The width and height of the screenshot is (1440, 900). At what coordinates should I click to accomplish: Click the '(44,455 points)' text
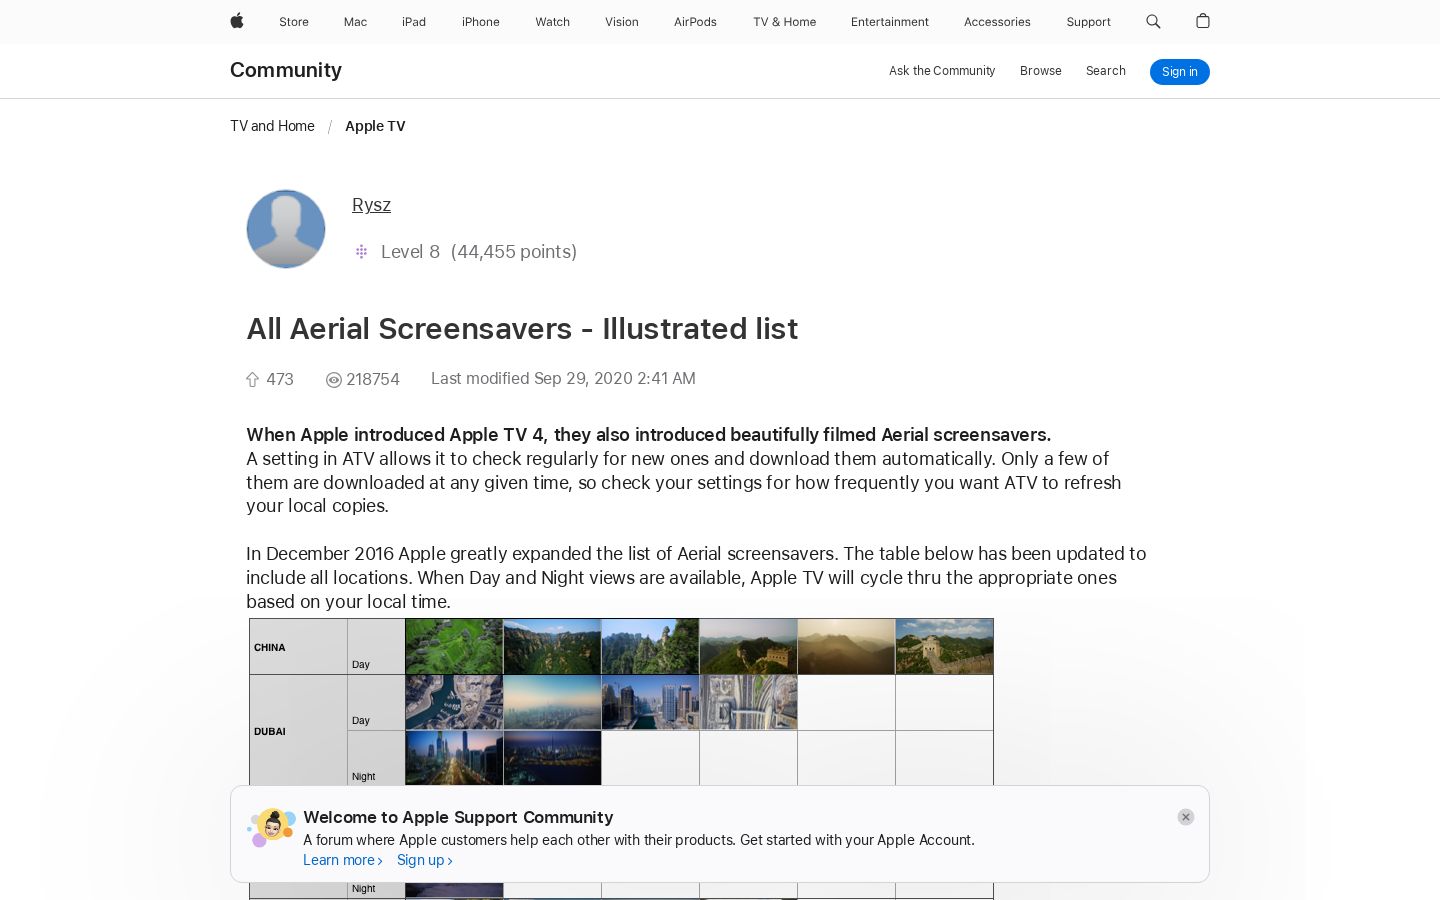[514, 252]
